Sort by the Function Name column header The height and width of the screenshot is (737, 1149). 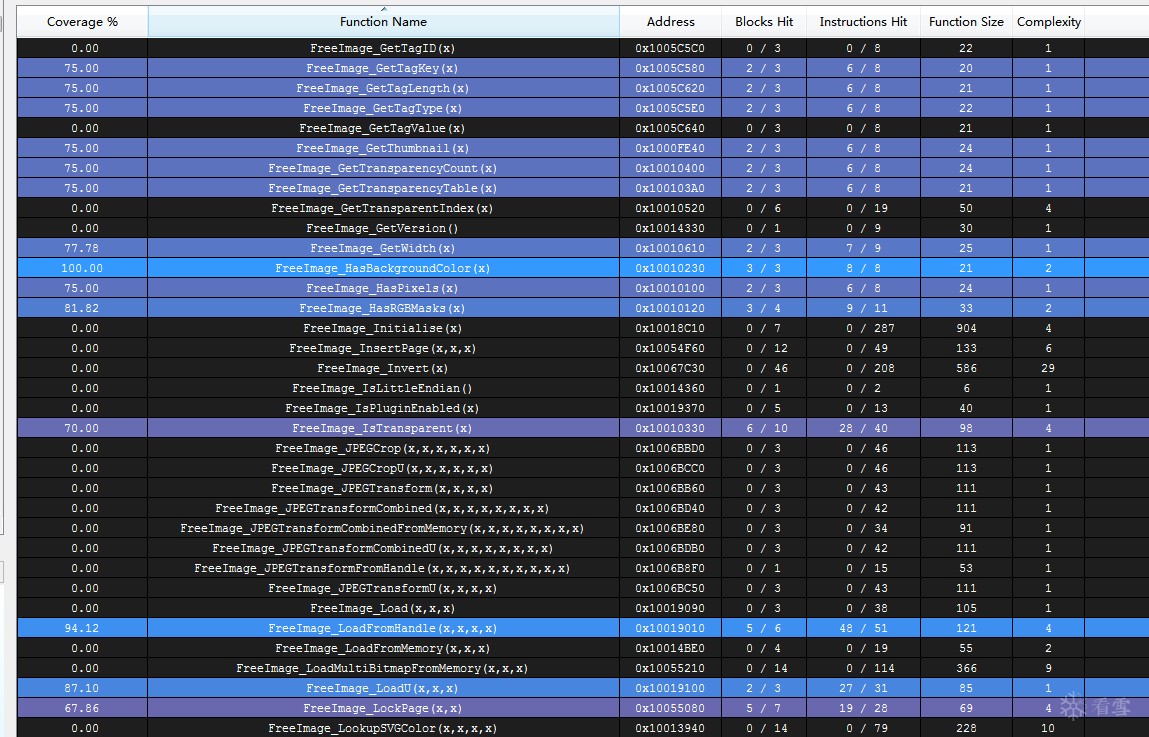click(x=383, y=22)
